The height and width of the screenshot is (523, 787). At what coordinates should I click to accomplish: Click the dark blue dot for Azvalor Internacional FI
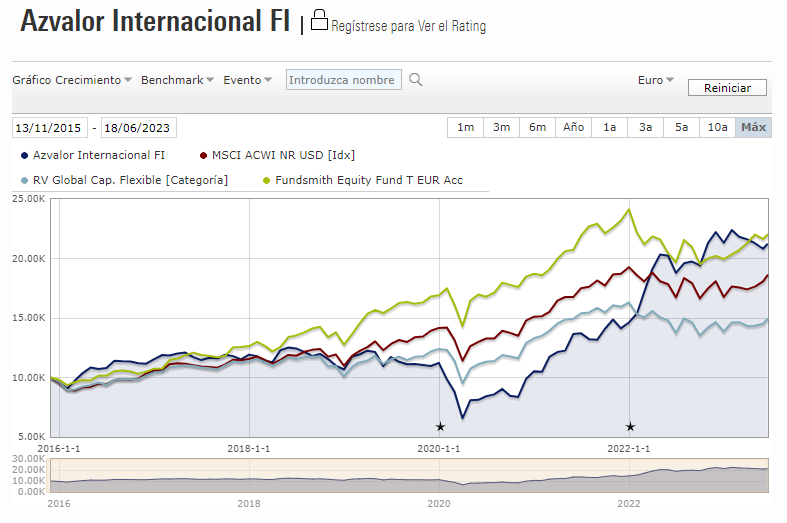point(24,156)
